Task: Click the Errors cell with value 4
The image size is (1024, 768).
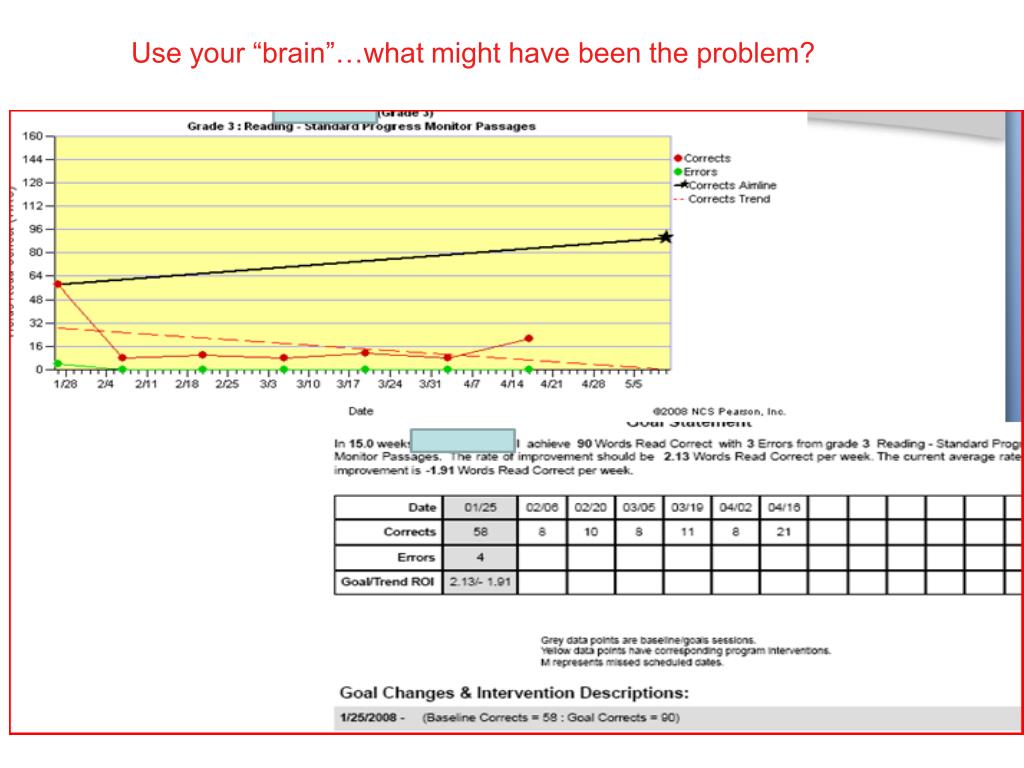Action: point(480,558)
